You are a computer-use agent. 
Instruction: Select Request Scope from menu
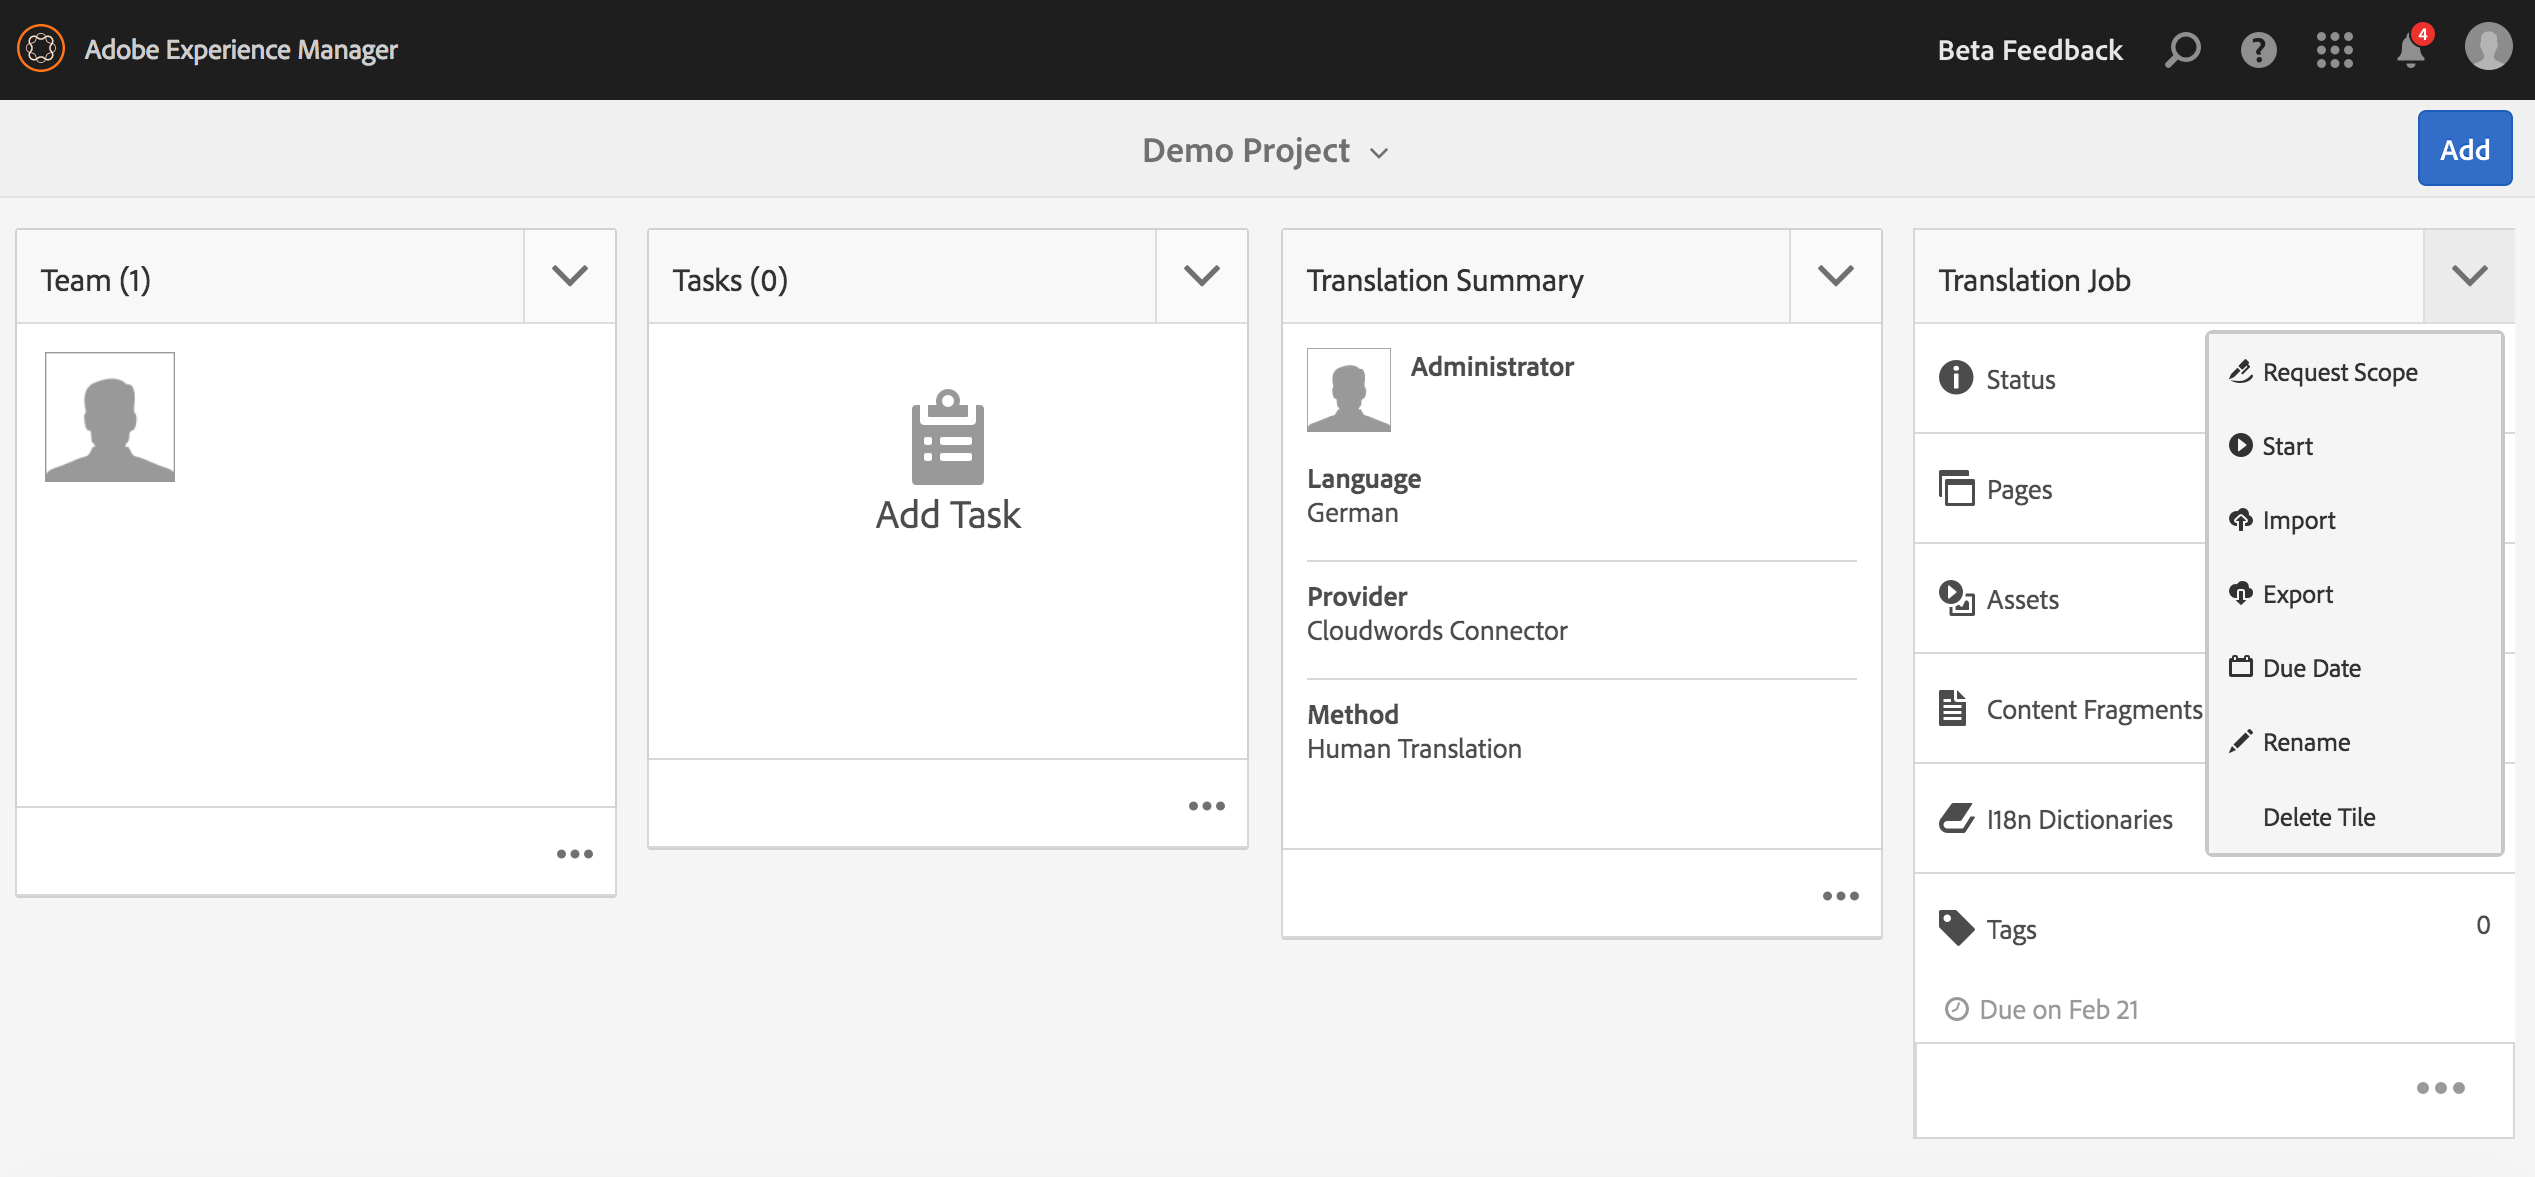(2339, 372)
